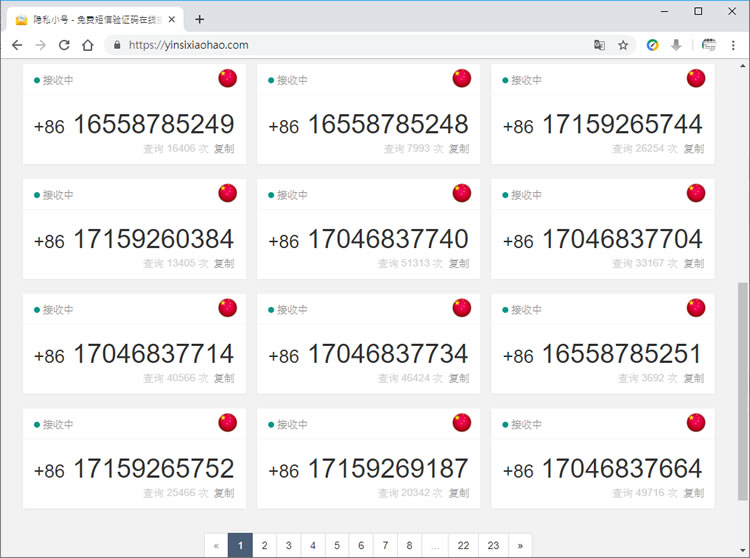Click the profile avatar in the toolbar
750x558 pixels.
(x=709, y=45)
